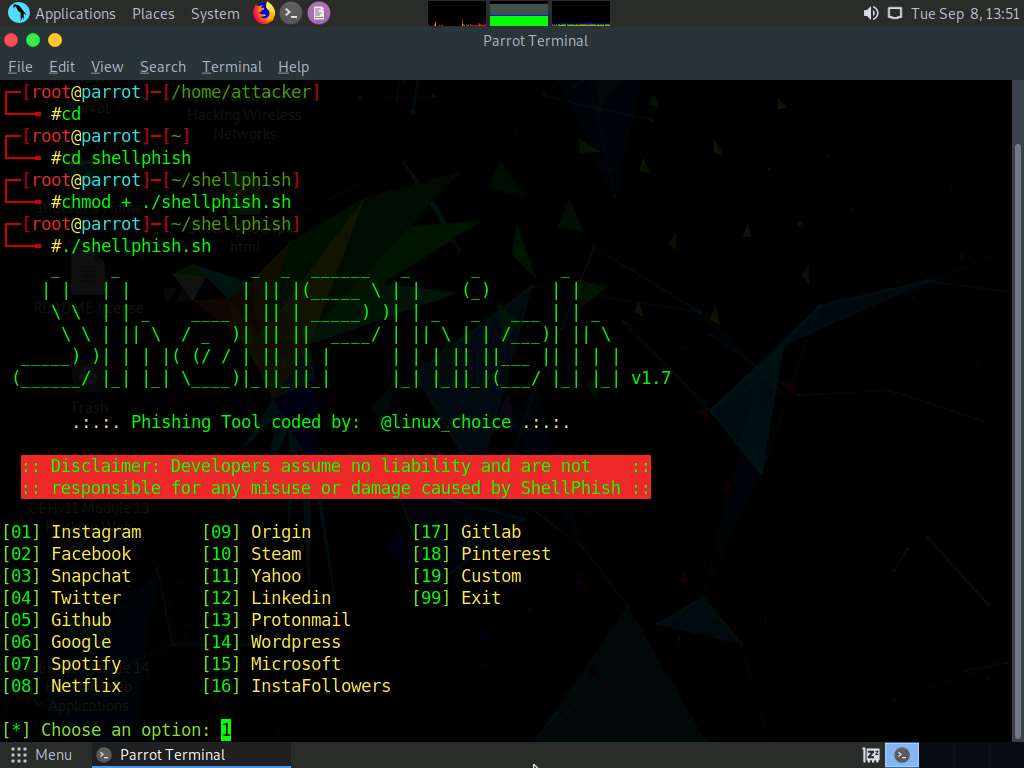This screenshot has height=768, width=1024.
Task: Click the '[11] Yahoo' option text
Action: 252,576
